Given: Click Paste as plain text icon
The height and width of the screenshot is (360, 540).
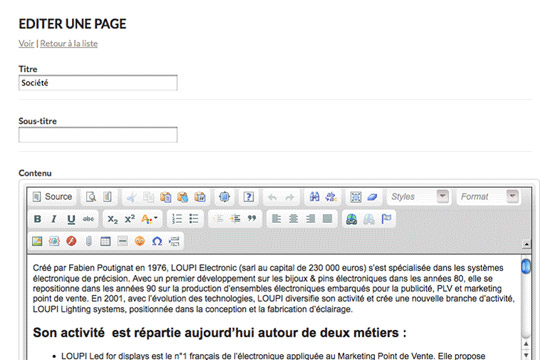Looking at the screenshot, I should coord(183,197).
